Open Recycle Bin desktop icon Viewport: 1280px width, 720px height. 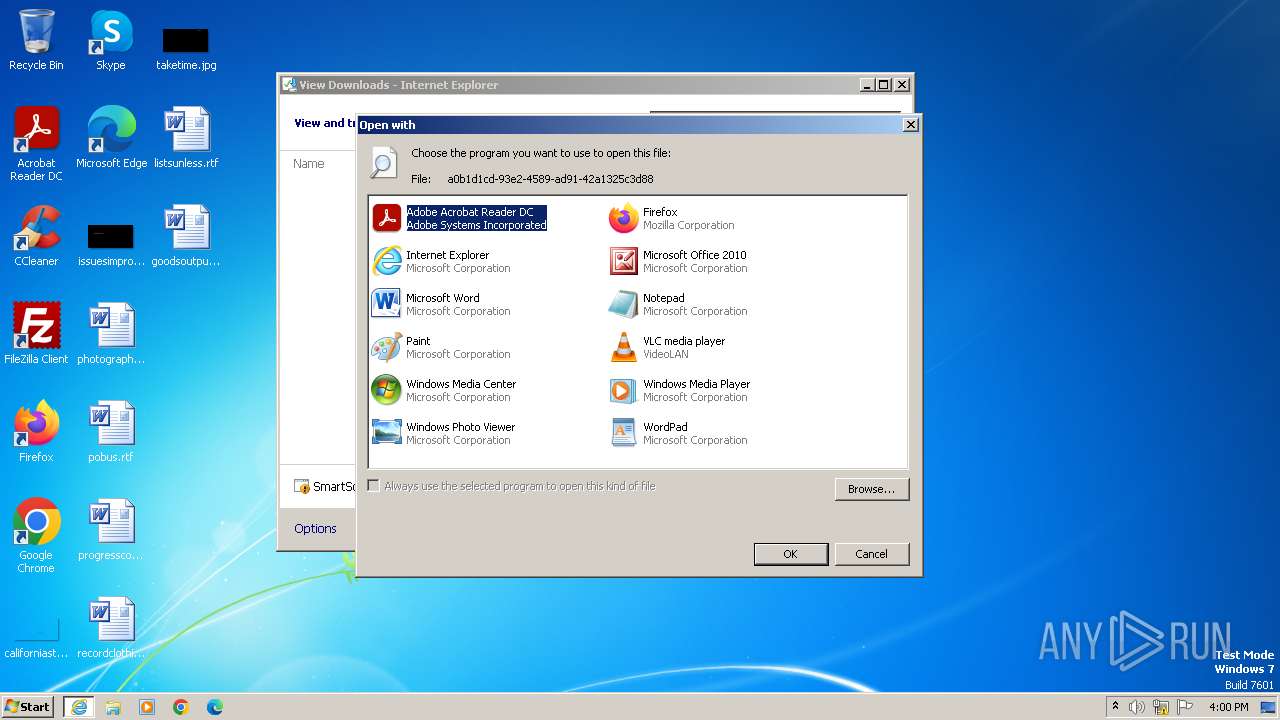(36, 40)
